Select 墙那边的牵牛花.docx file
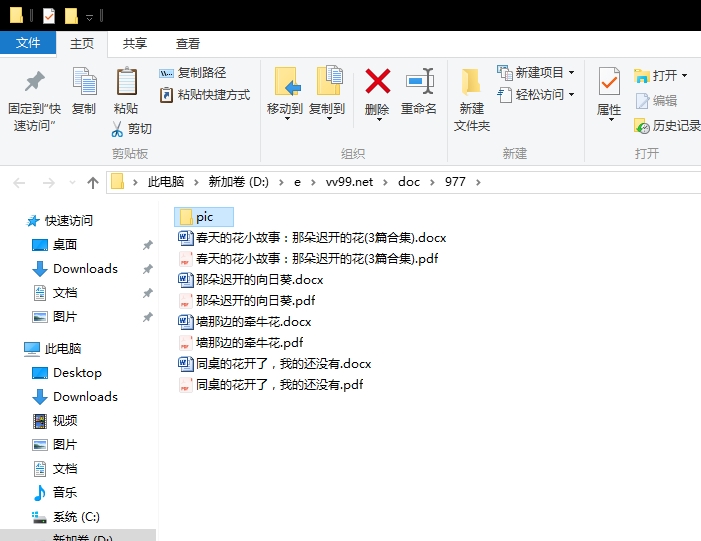Image resolution: width=701 pixels, height=541 pixels. [x=245, y=321]
